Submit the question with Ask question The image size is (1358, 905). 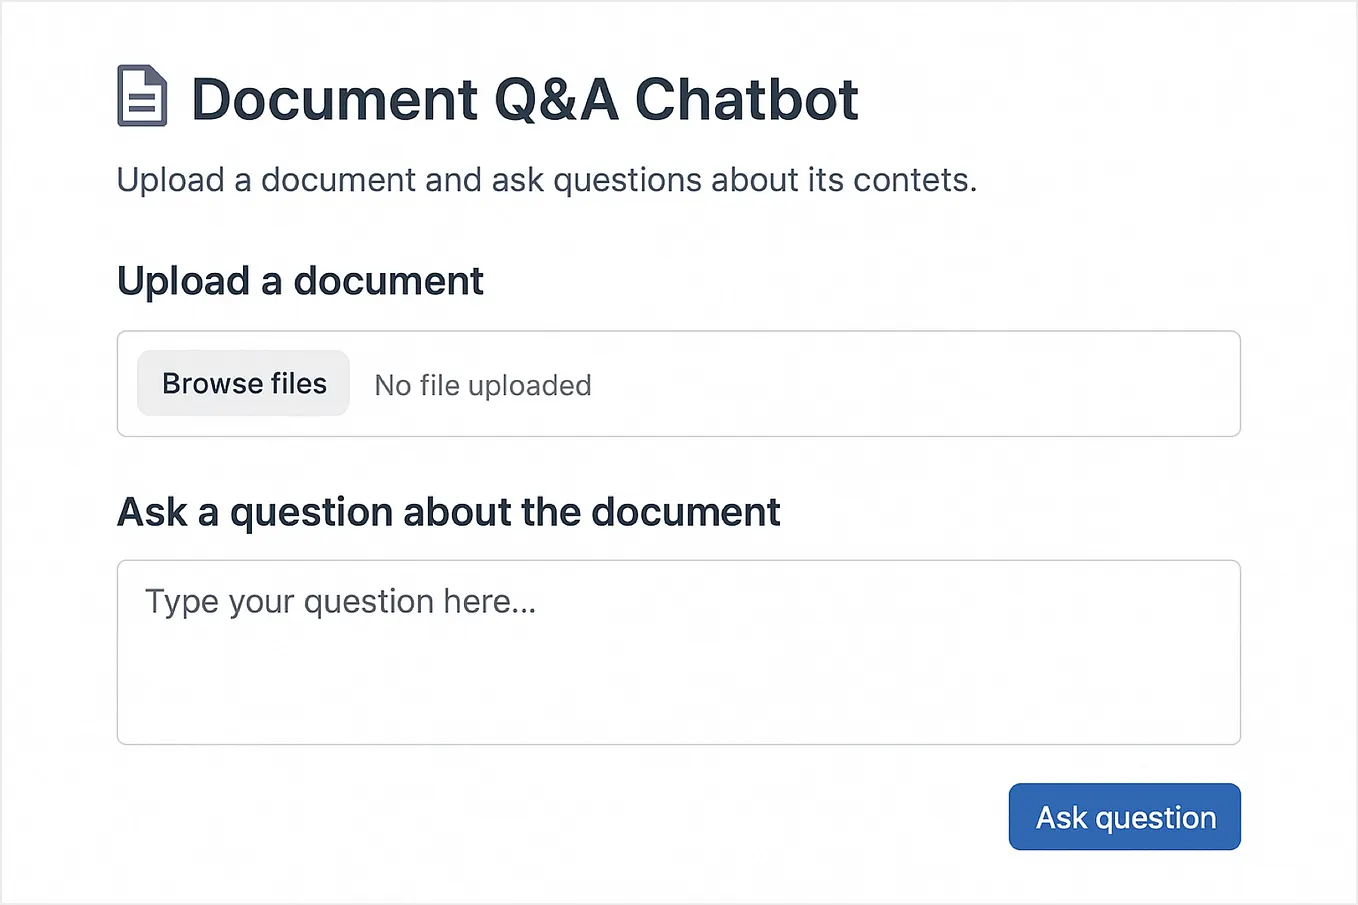(x=1124, y=817)
